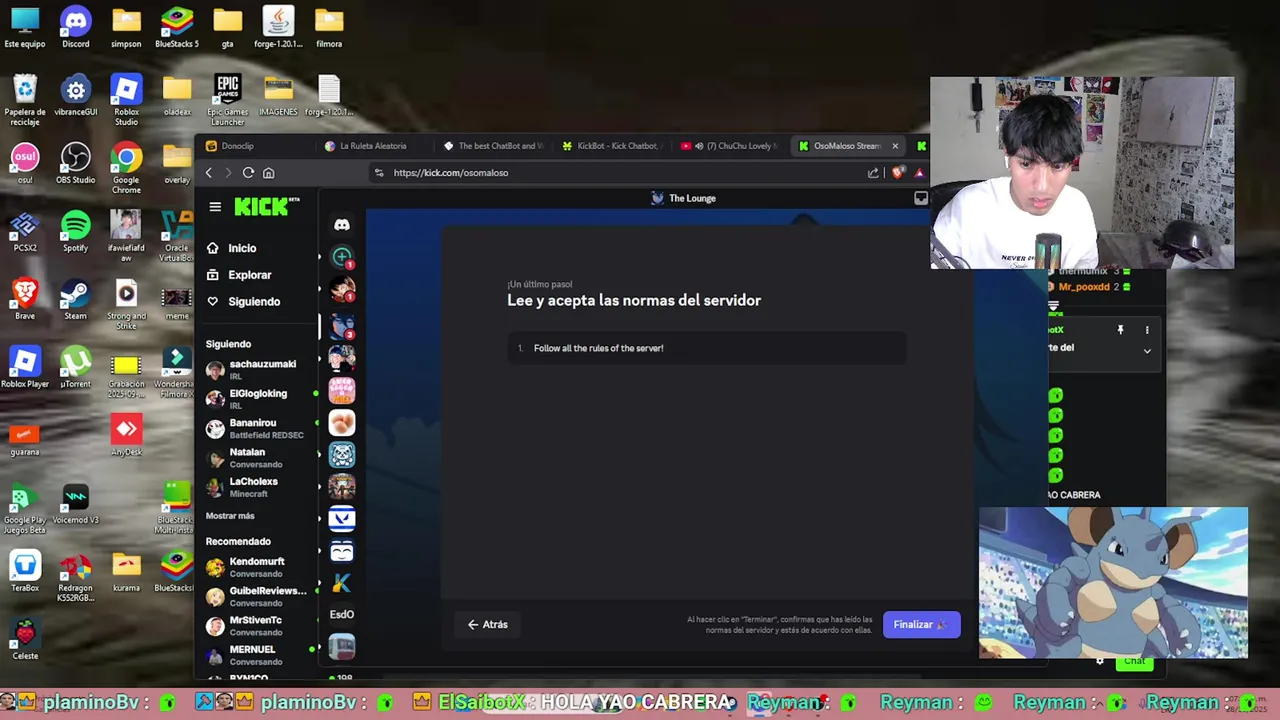Viewport: 1280px width, 720px height.
Task: Open the Discord home icon in server list
Action: click(x=342, y=225)
